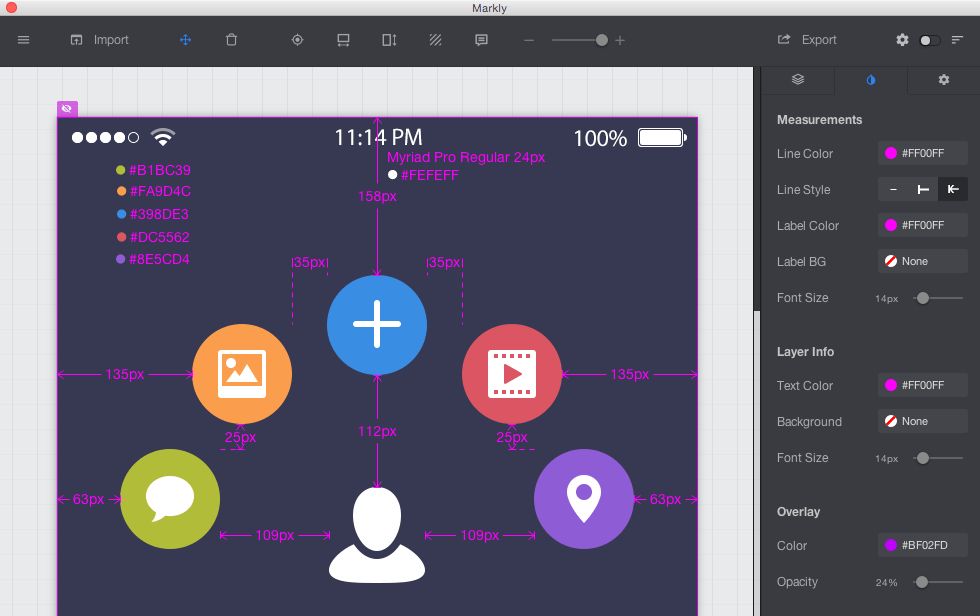This screenshot has width=980, height=616.
Task: Flip the toggle switch beside the gear icon
Action: 928,40
